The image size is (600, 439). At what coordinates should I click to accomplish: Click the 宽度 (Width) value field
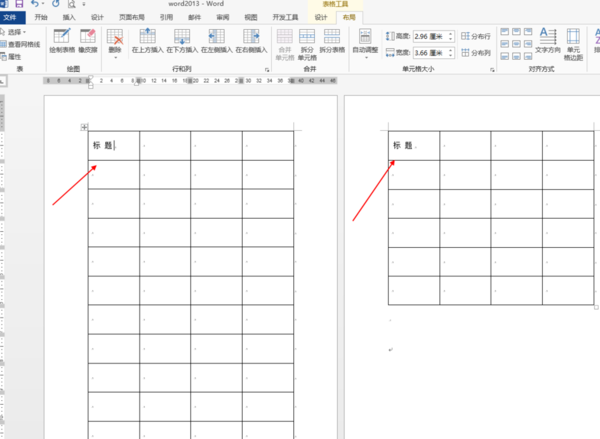(430, 53)
